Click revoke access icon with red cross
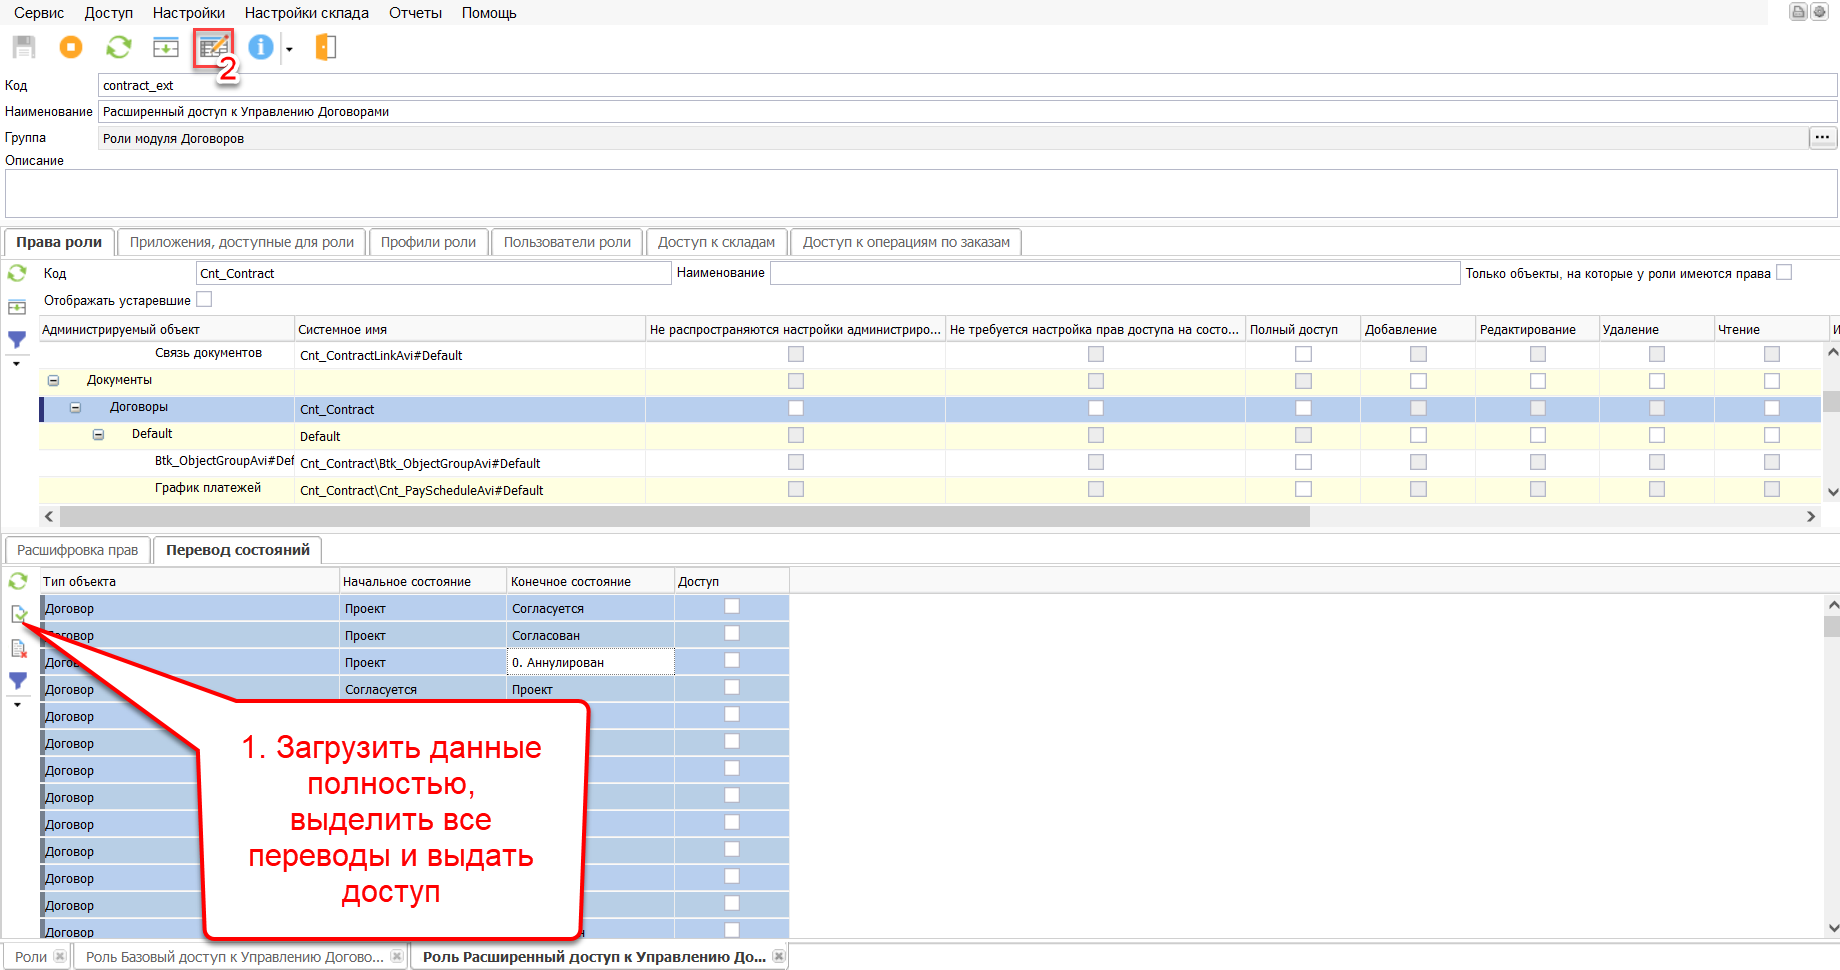 click(x=18, y=649)
